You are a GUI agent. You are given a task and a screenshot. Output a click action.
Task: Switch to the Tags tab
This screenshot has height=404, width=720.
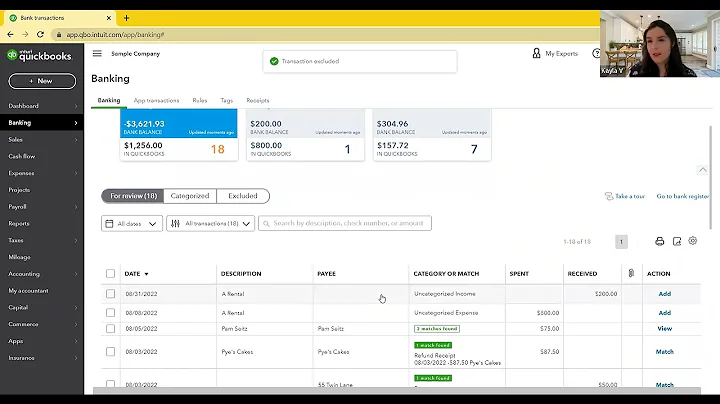coord(226,100)
